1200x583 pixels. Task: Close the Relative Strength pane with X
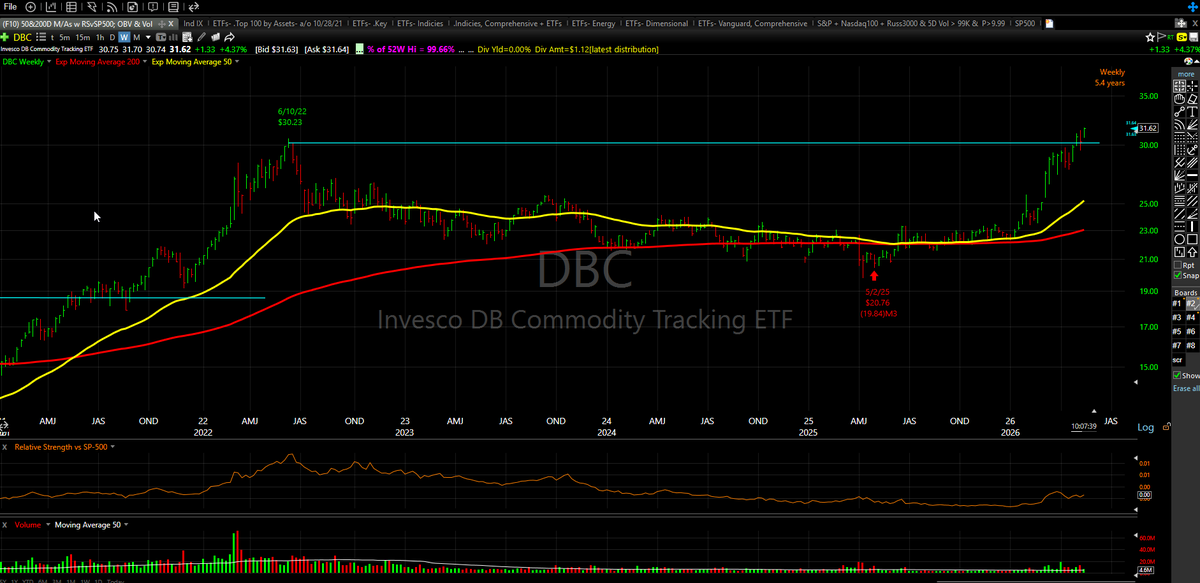(x=6, y=447)
